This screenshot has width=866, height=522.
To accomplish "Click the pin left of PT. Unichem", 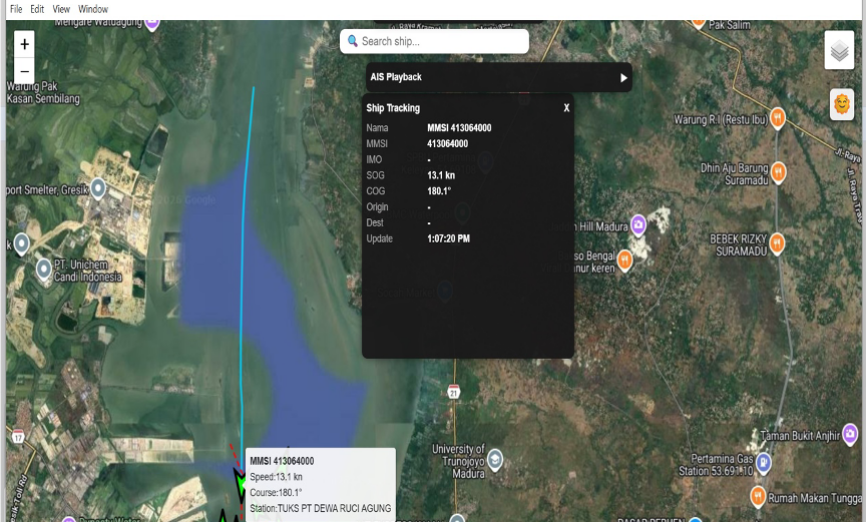I will click(21, 244).
